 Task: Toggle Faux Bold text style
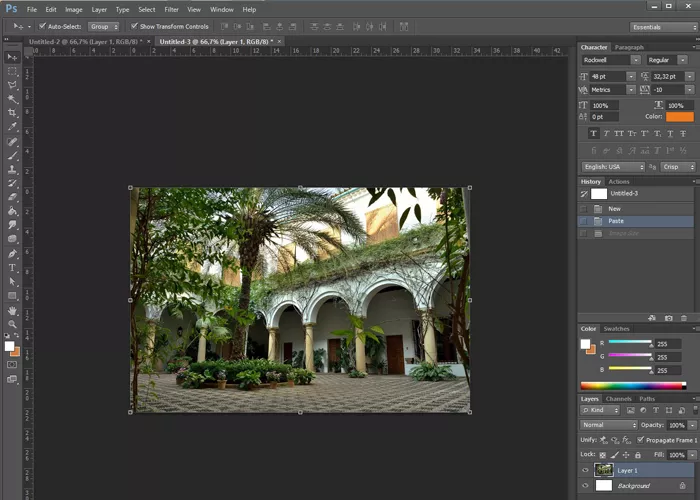593,133
